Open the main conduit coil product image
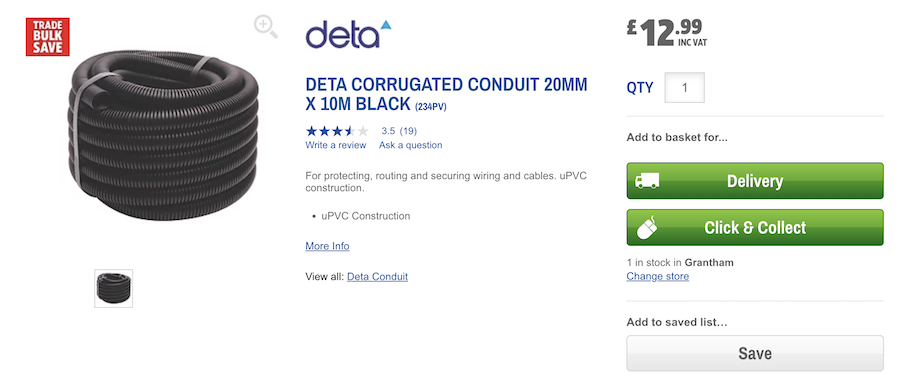Image resolution: width=900 pixels, height=381 pixels. pyautogui.click(x=163, y=135)
